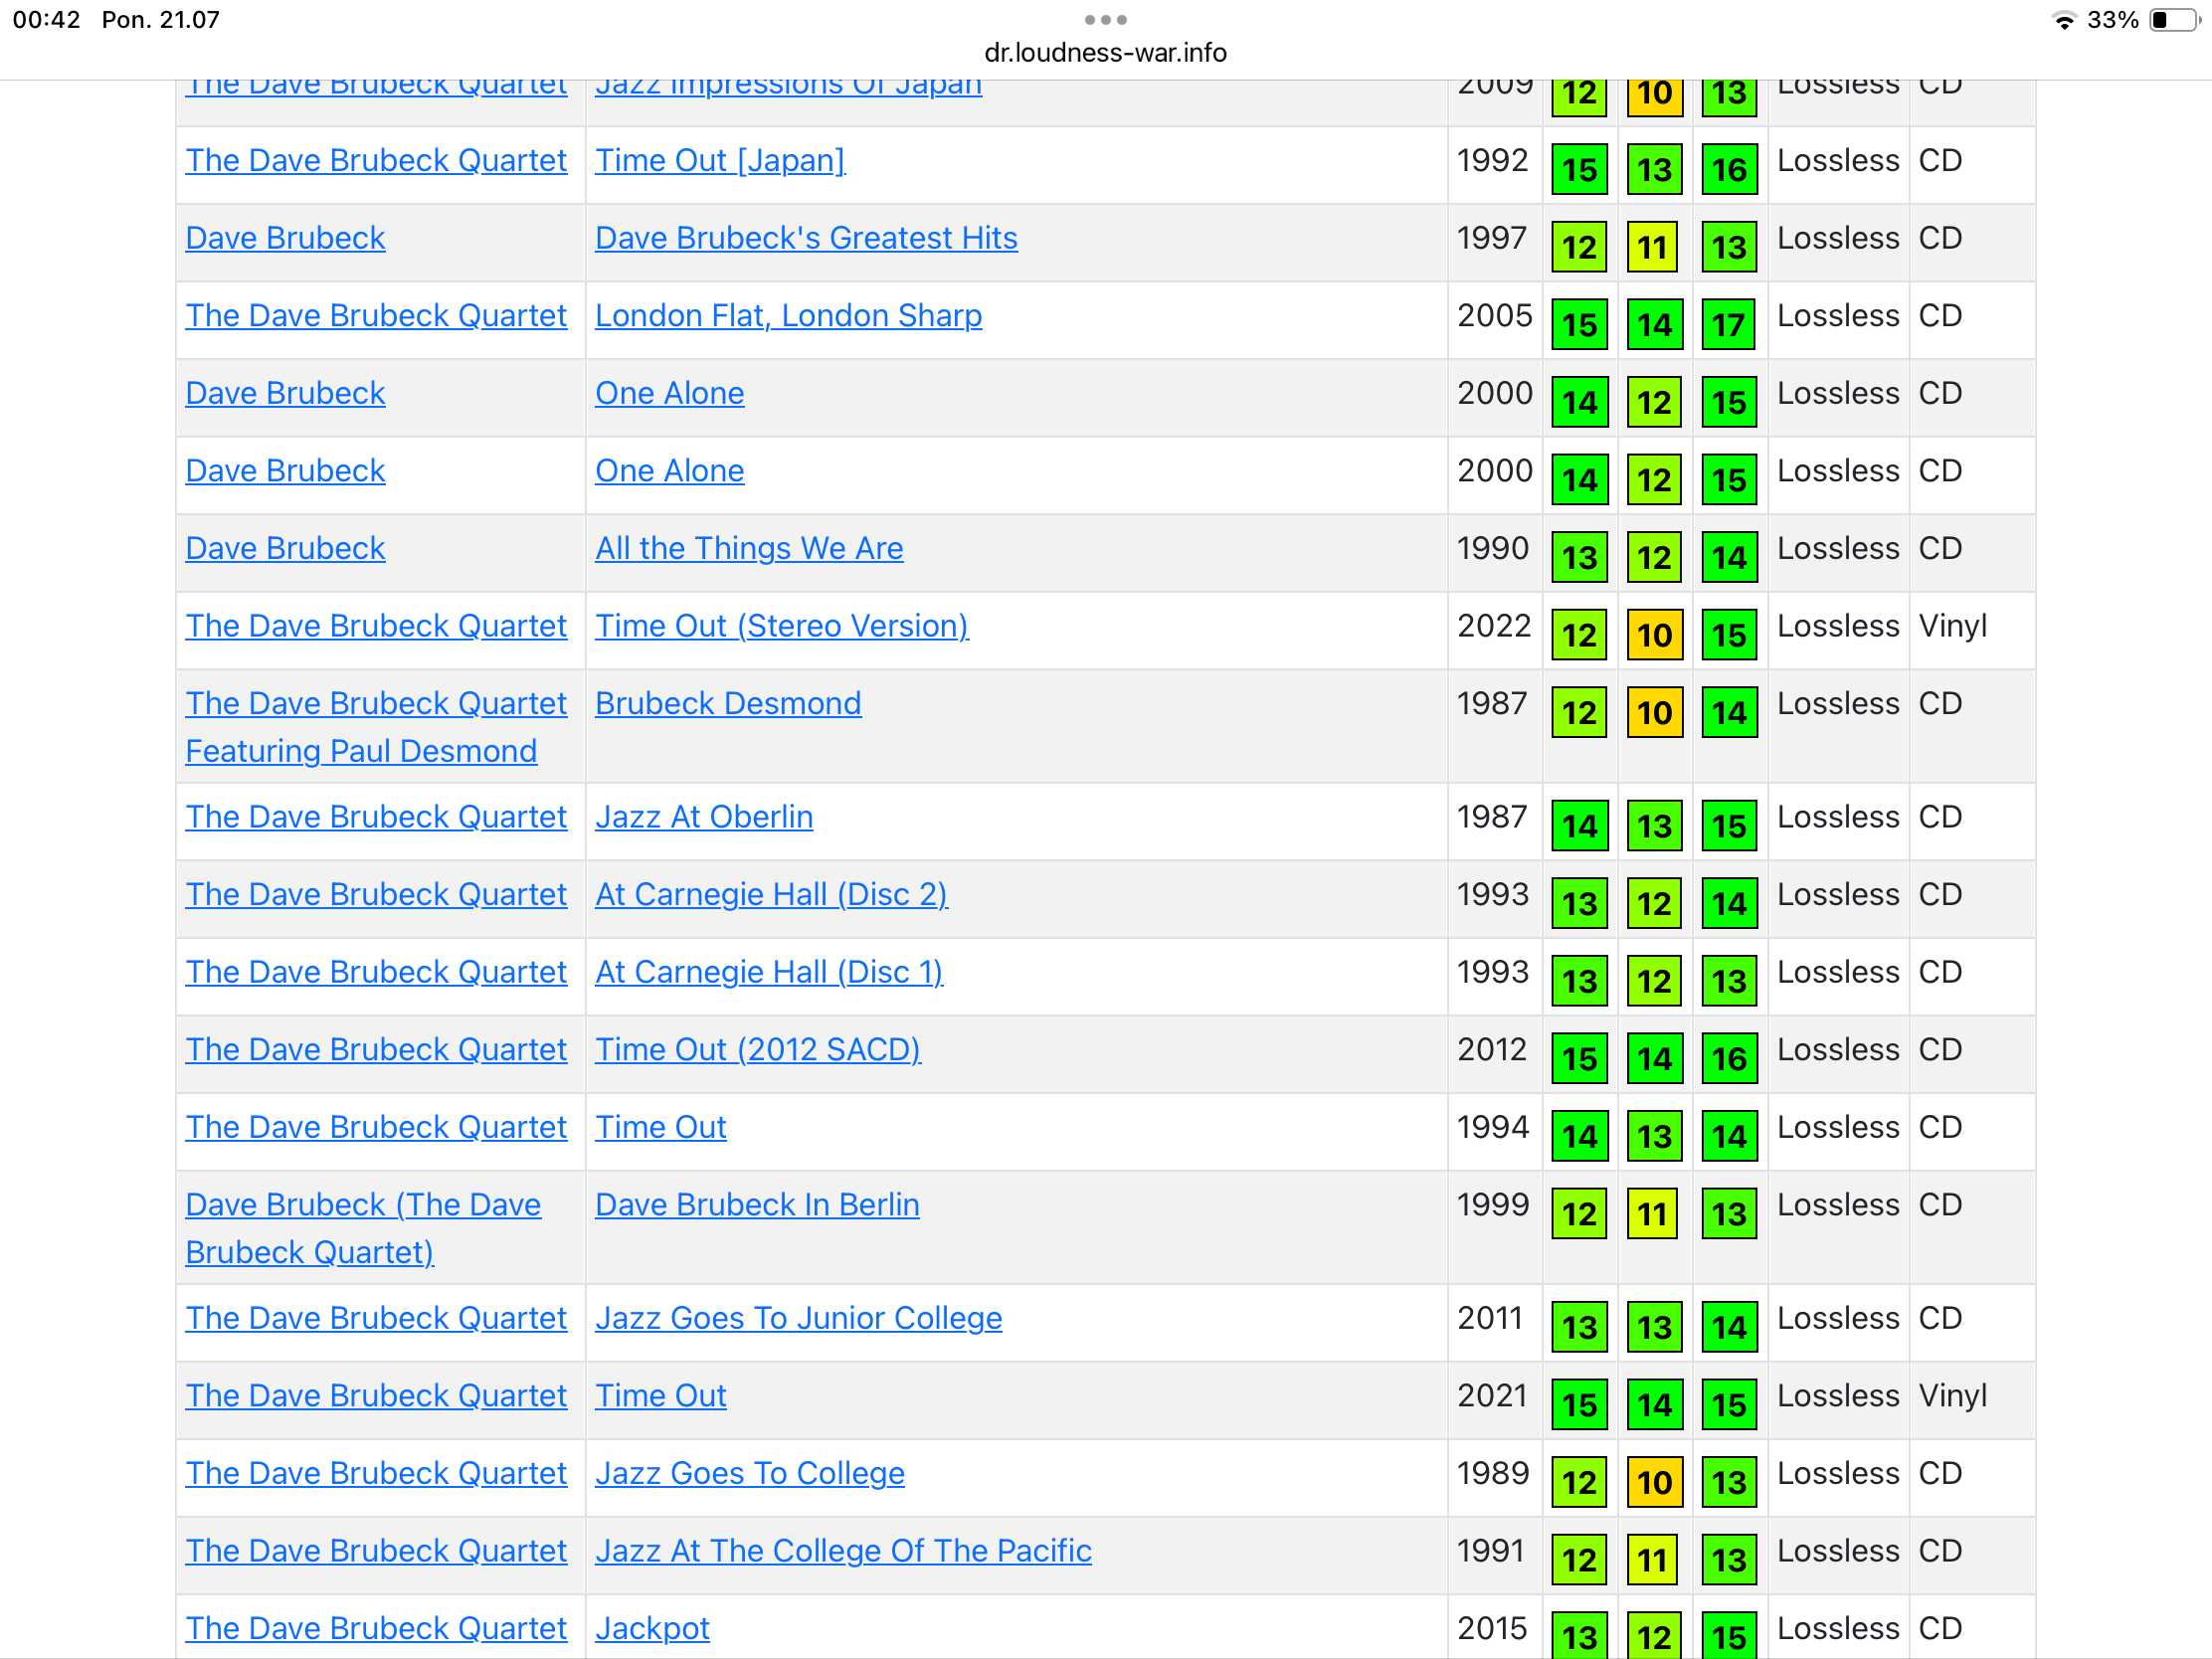Select year 2005 in London Flat row

coord(1494,315)
